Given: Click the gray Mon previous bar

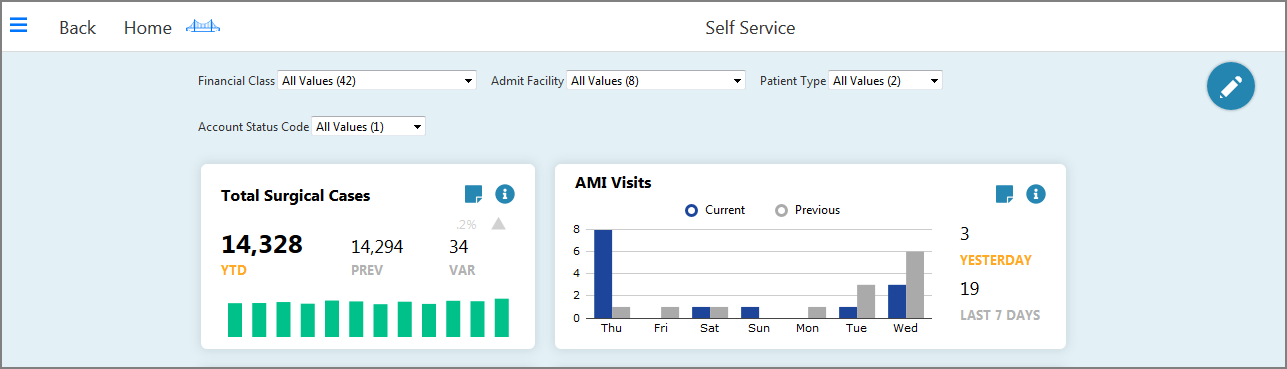Looking at the screenshot, I should pyautogui.click(x=817, y=312).
